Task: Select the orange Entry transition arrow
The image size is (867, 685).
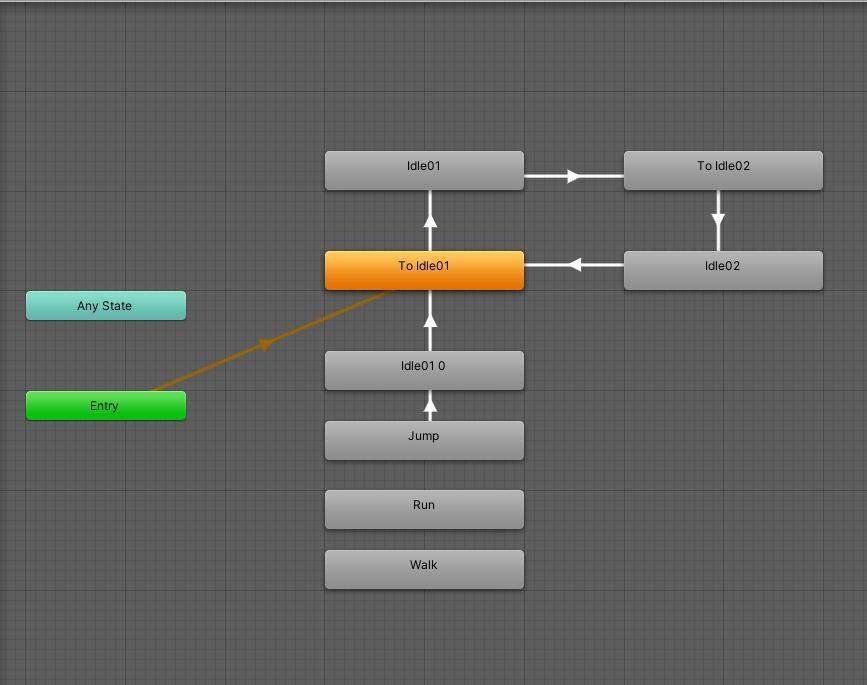Action: (265, 343)
